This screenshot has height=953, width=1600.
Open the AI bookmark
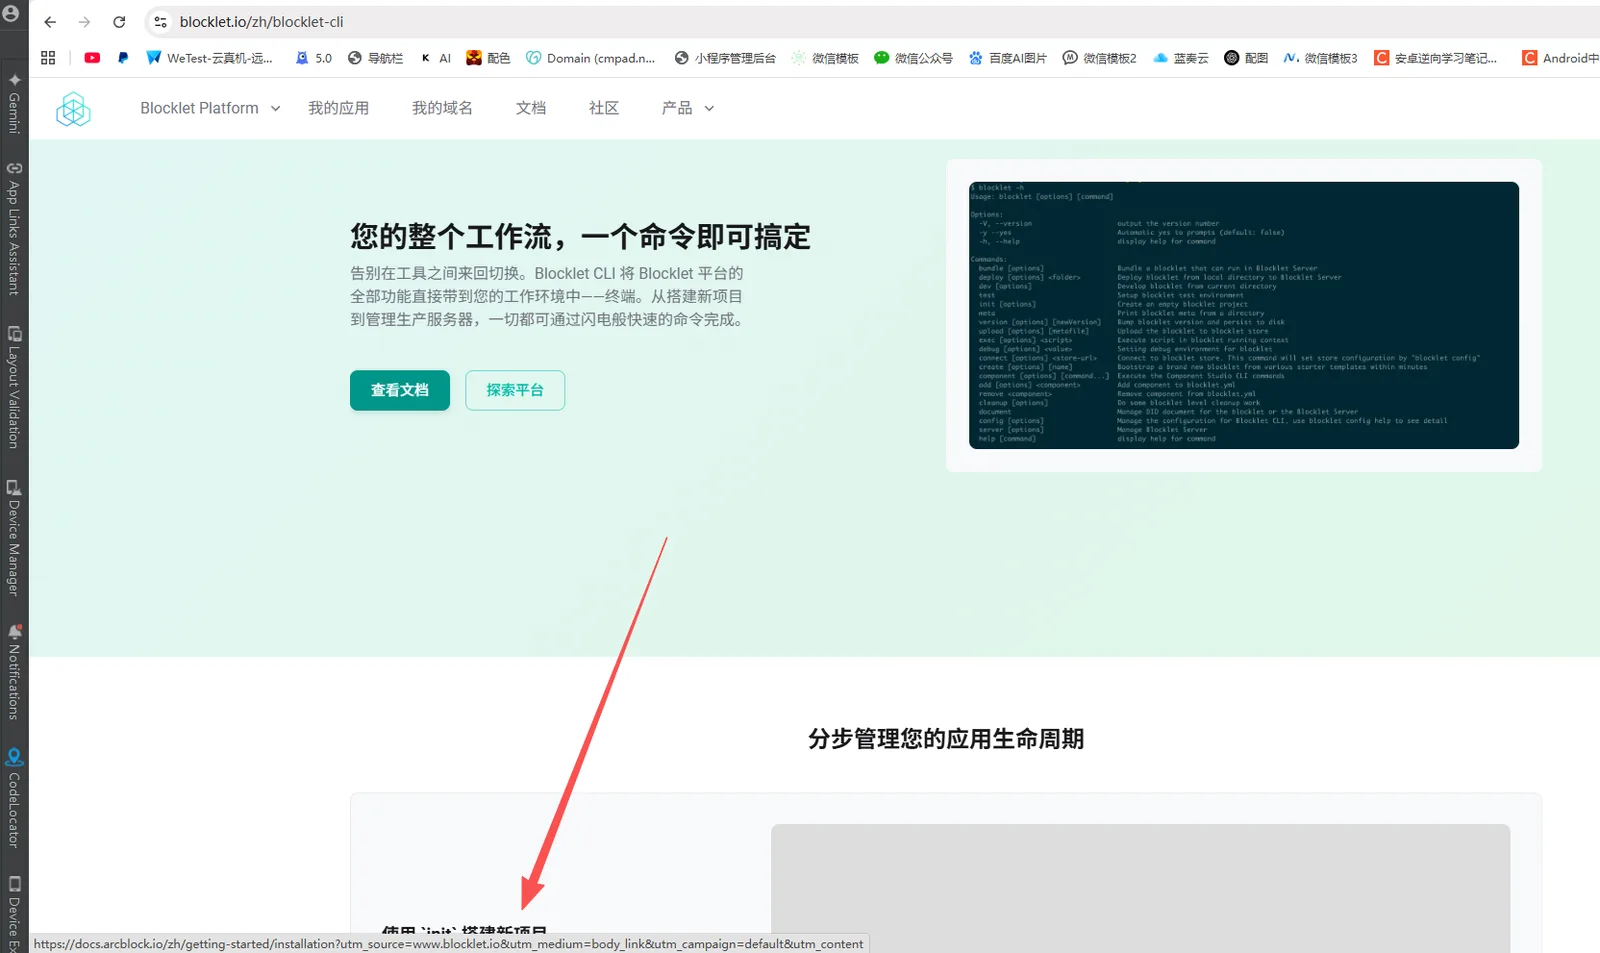435,58
